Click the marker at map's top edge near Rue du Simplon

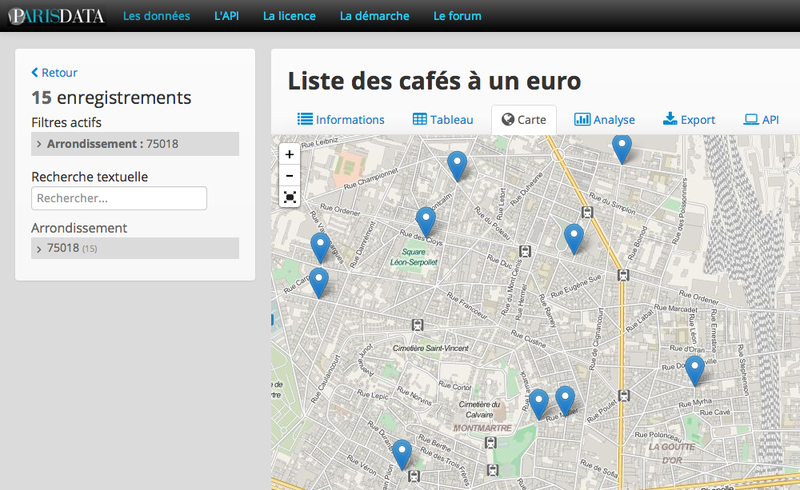point(622,148)
